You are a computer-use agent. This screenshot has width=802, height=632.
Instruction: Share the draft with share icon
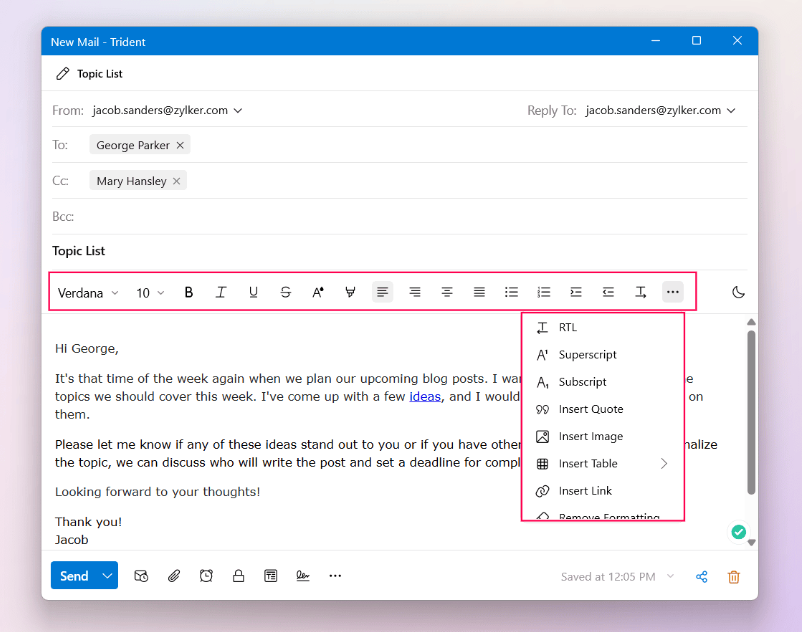pos(702,577)
